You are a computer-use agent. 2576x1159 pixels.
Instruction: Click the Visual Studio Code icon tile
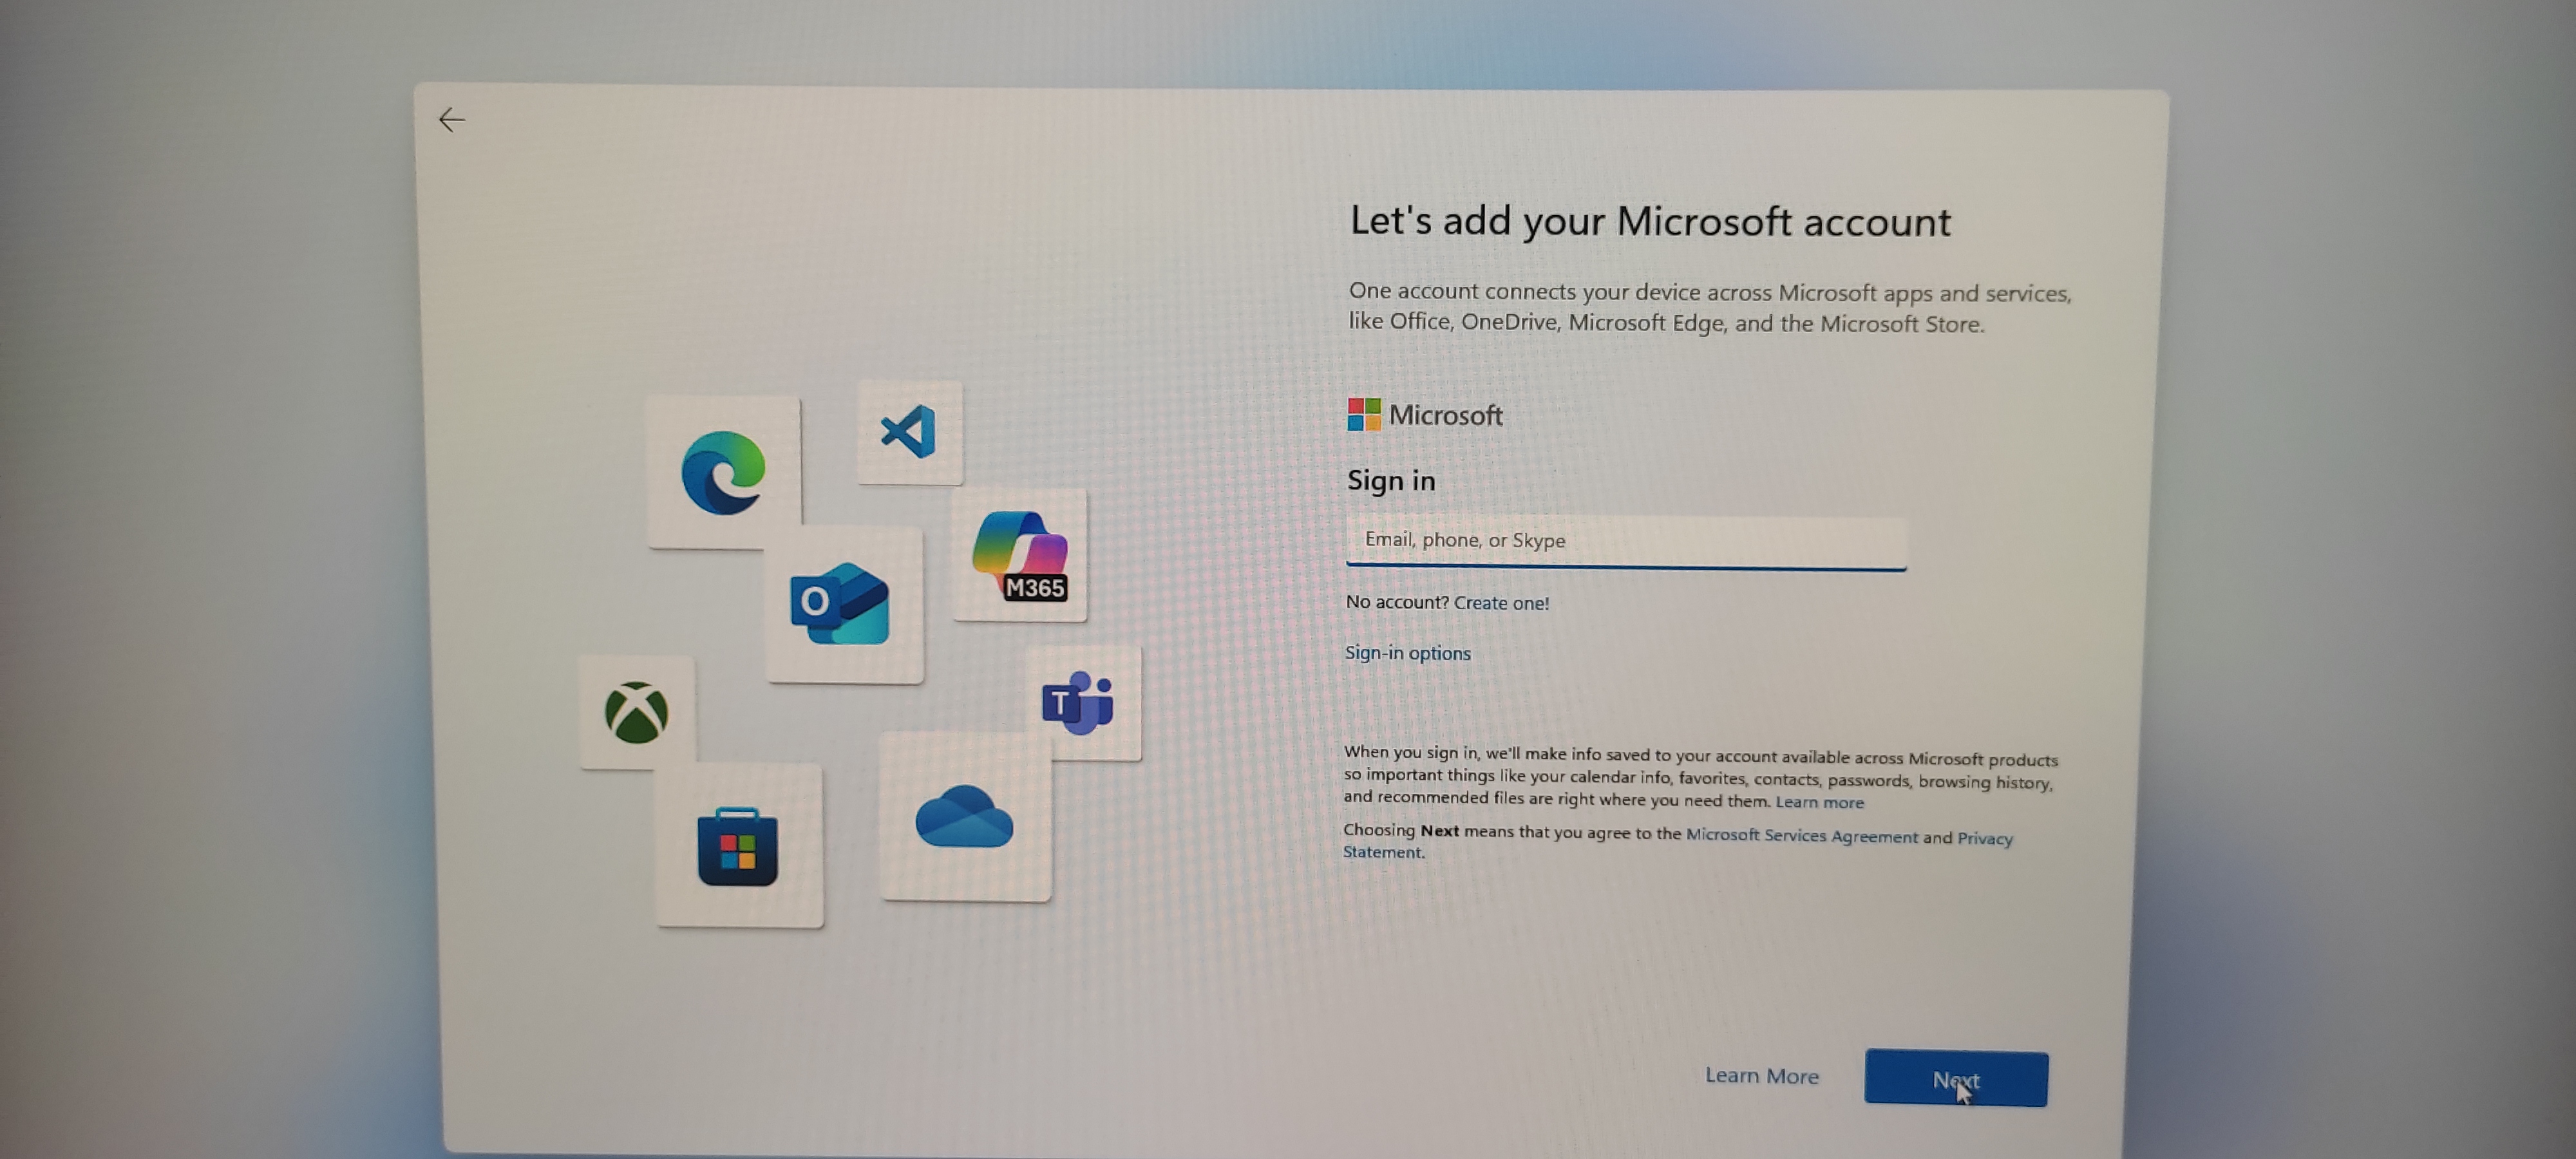click(x=909, y=432)
